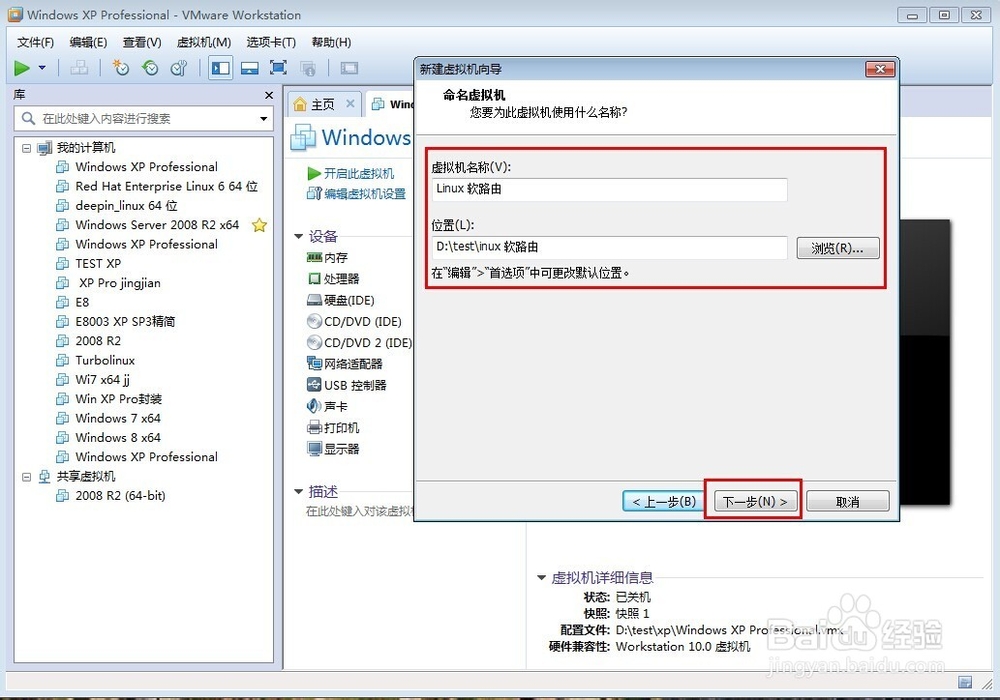Image resolution: width=1000 pixels, height=700 pixels.
Task: Click the send Ctrl+Alt+Del toolbar icon
Action: [x=79, y=68]
